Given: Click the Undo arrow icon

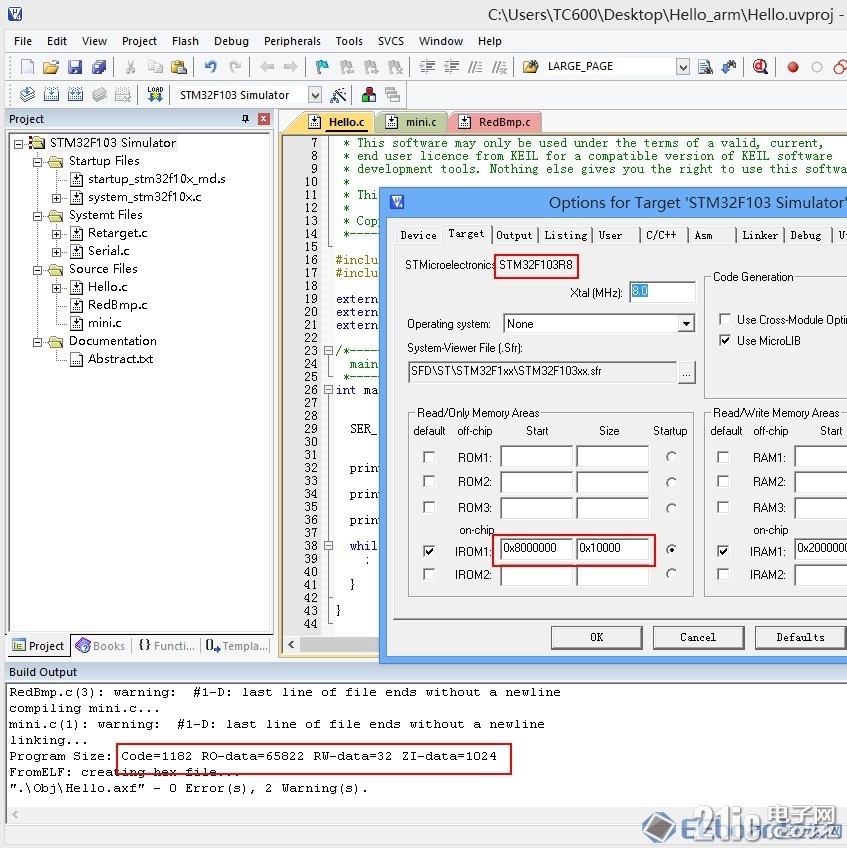Looking at the screenshot, I should click(x=210, y=67).
